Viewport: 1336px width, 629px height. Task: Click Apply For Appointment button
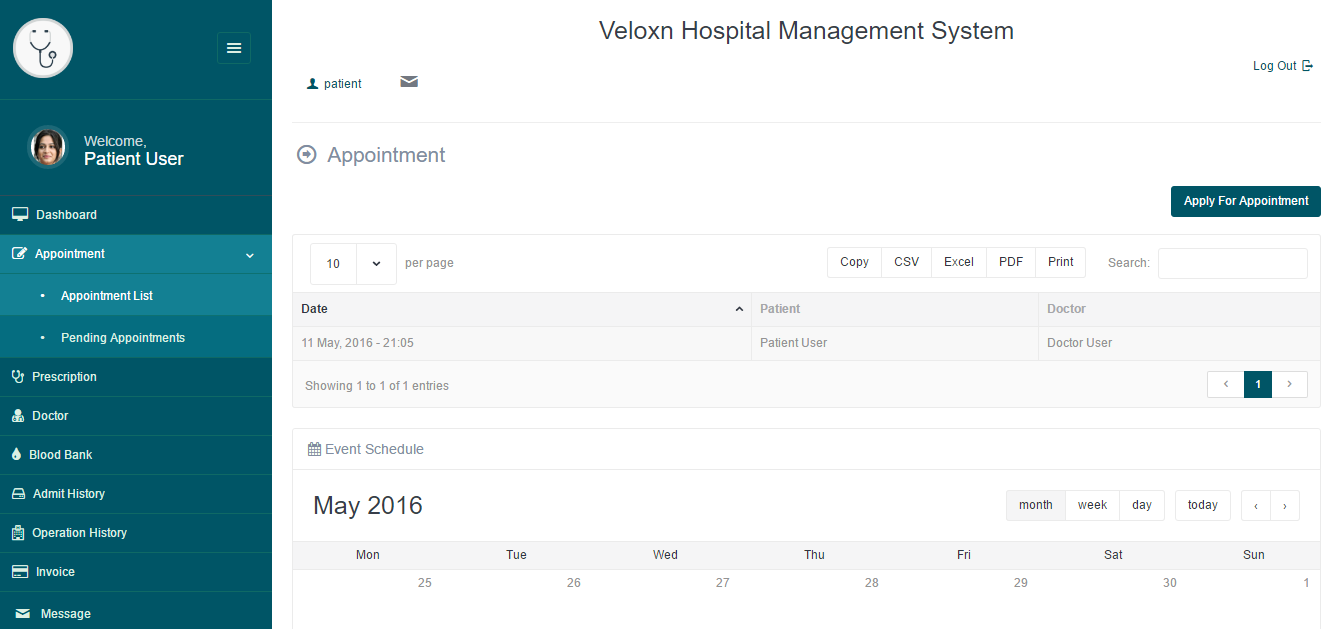(1245, 202)
